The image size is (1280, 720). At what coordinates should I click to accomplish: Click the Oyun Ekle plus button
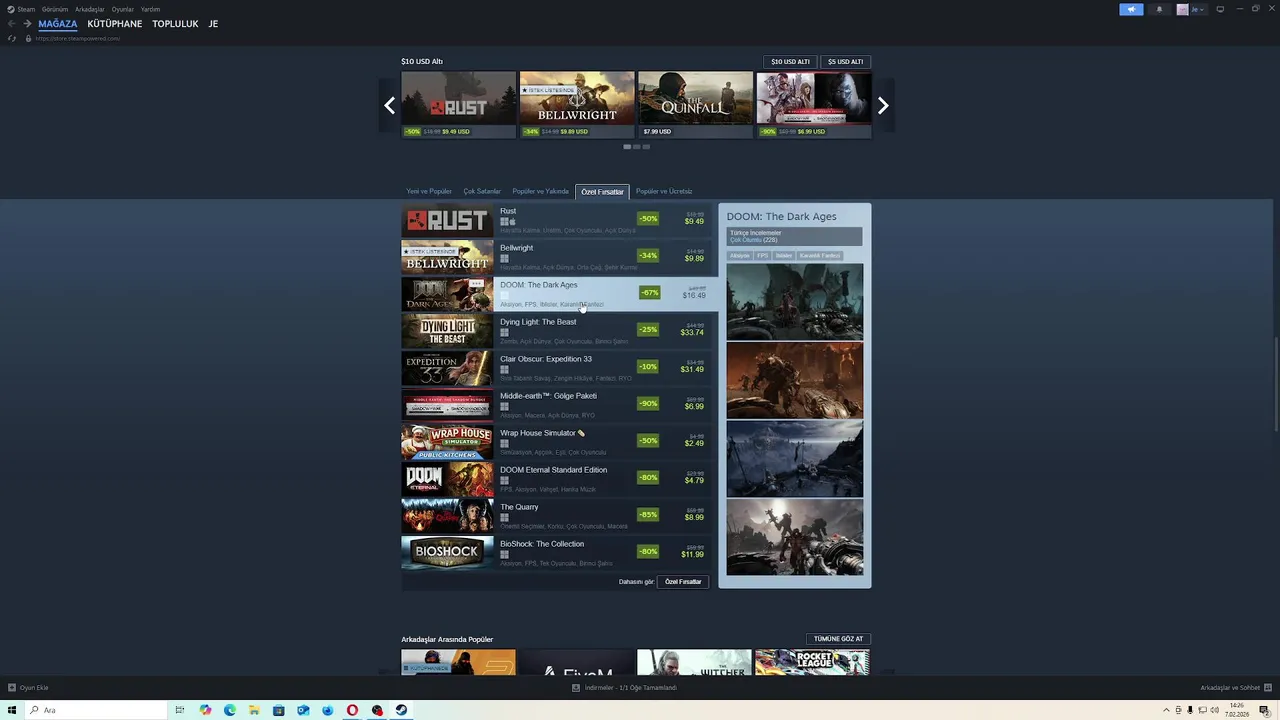click(12, 688)
